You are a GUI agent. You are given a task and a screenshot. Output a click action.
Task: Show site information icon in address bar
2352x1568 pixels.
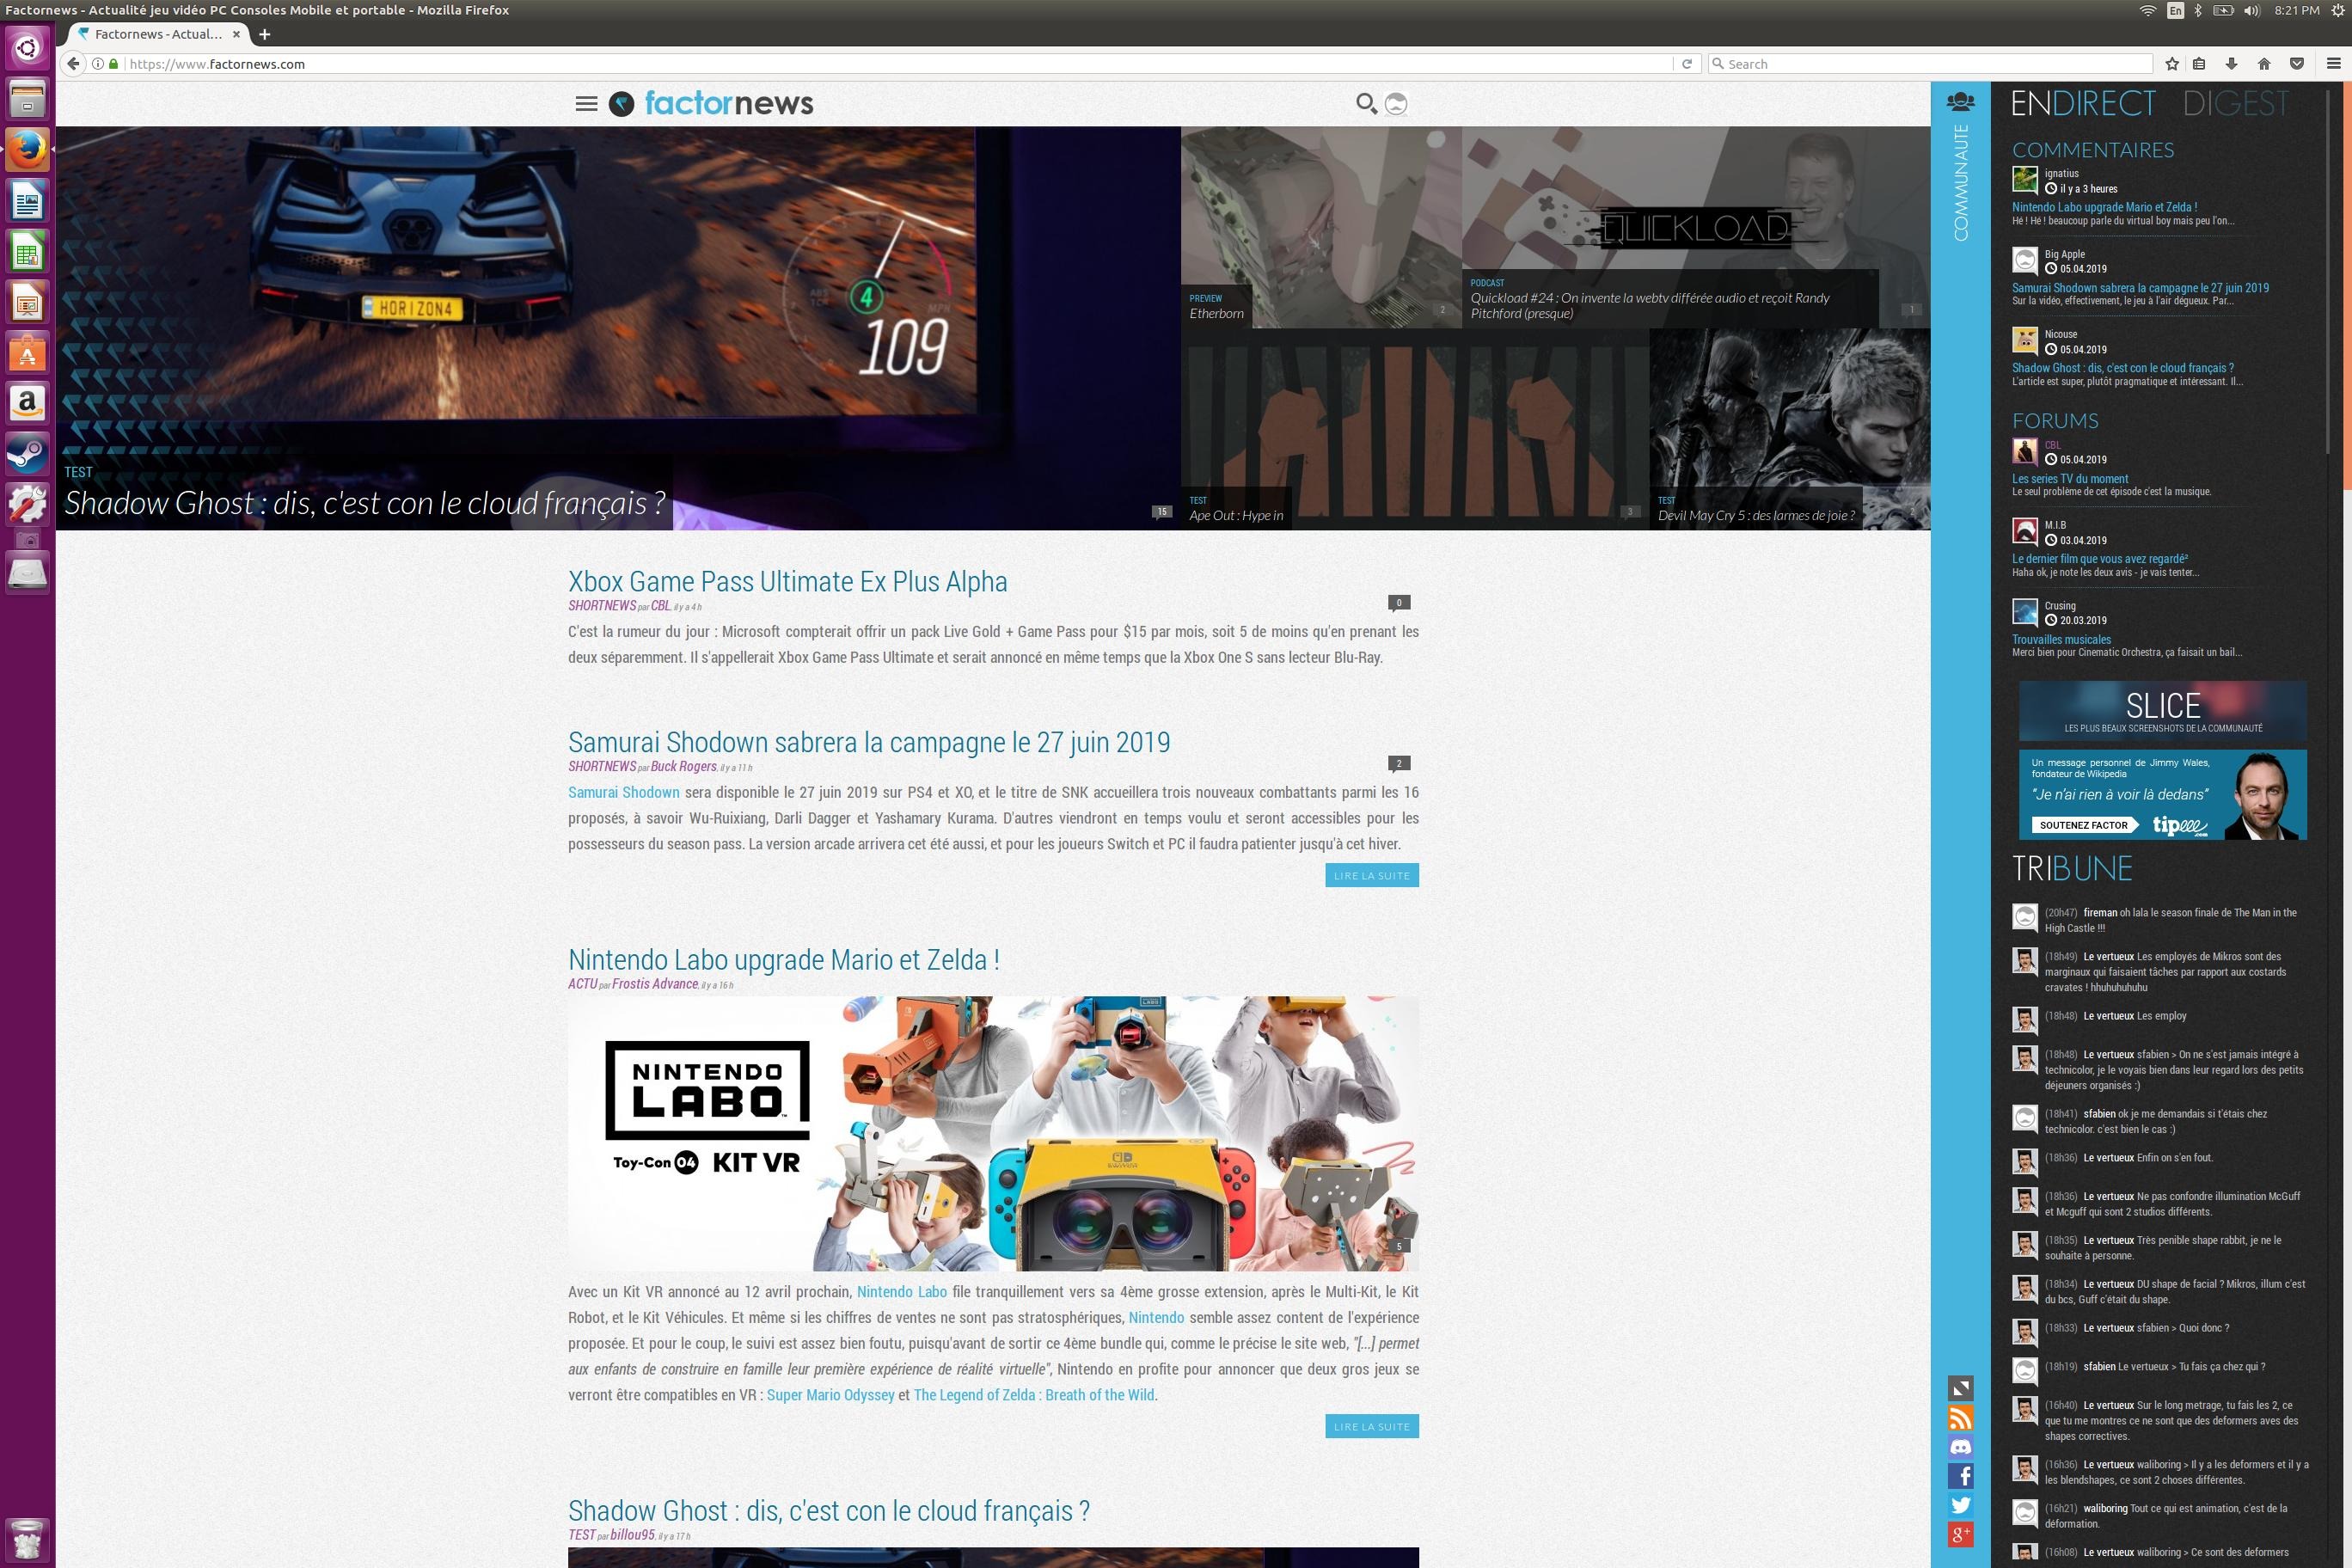98,64
